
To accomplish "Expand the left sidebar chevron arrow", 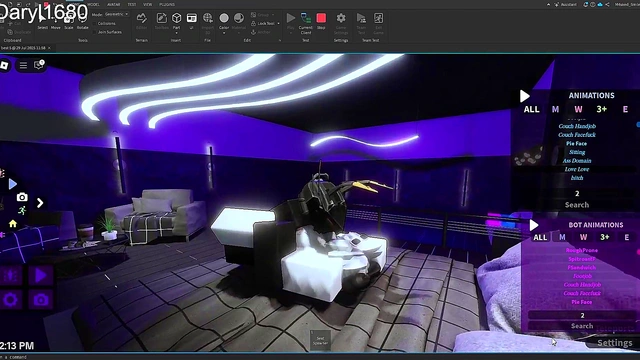I will point(40,203).
